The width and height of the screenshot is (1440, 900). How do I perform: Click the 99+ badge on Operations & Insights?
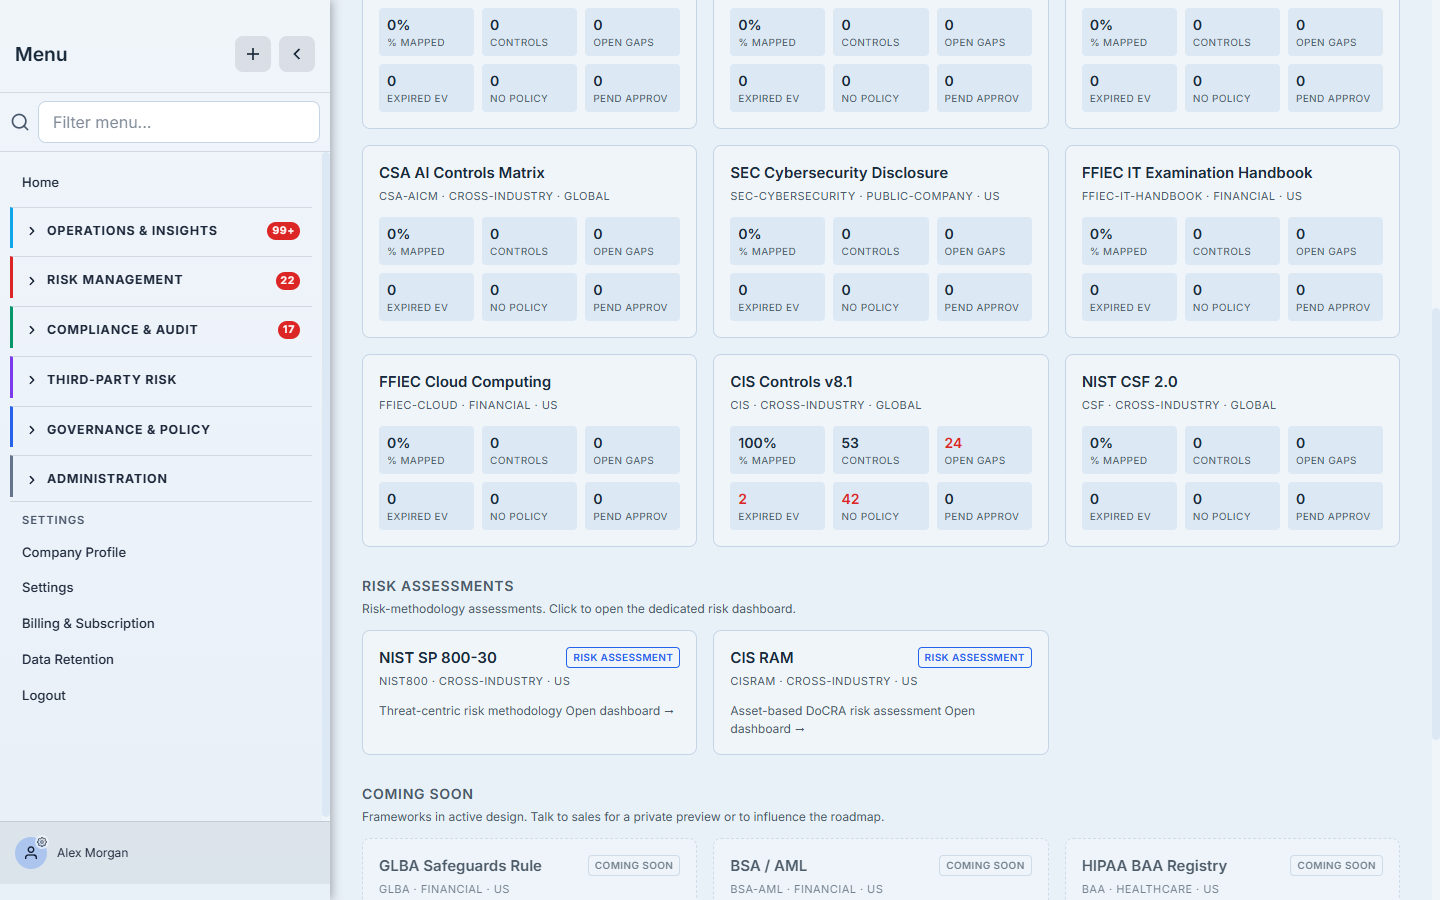tap(283, 231)
